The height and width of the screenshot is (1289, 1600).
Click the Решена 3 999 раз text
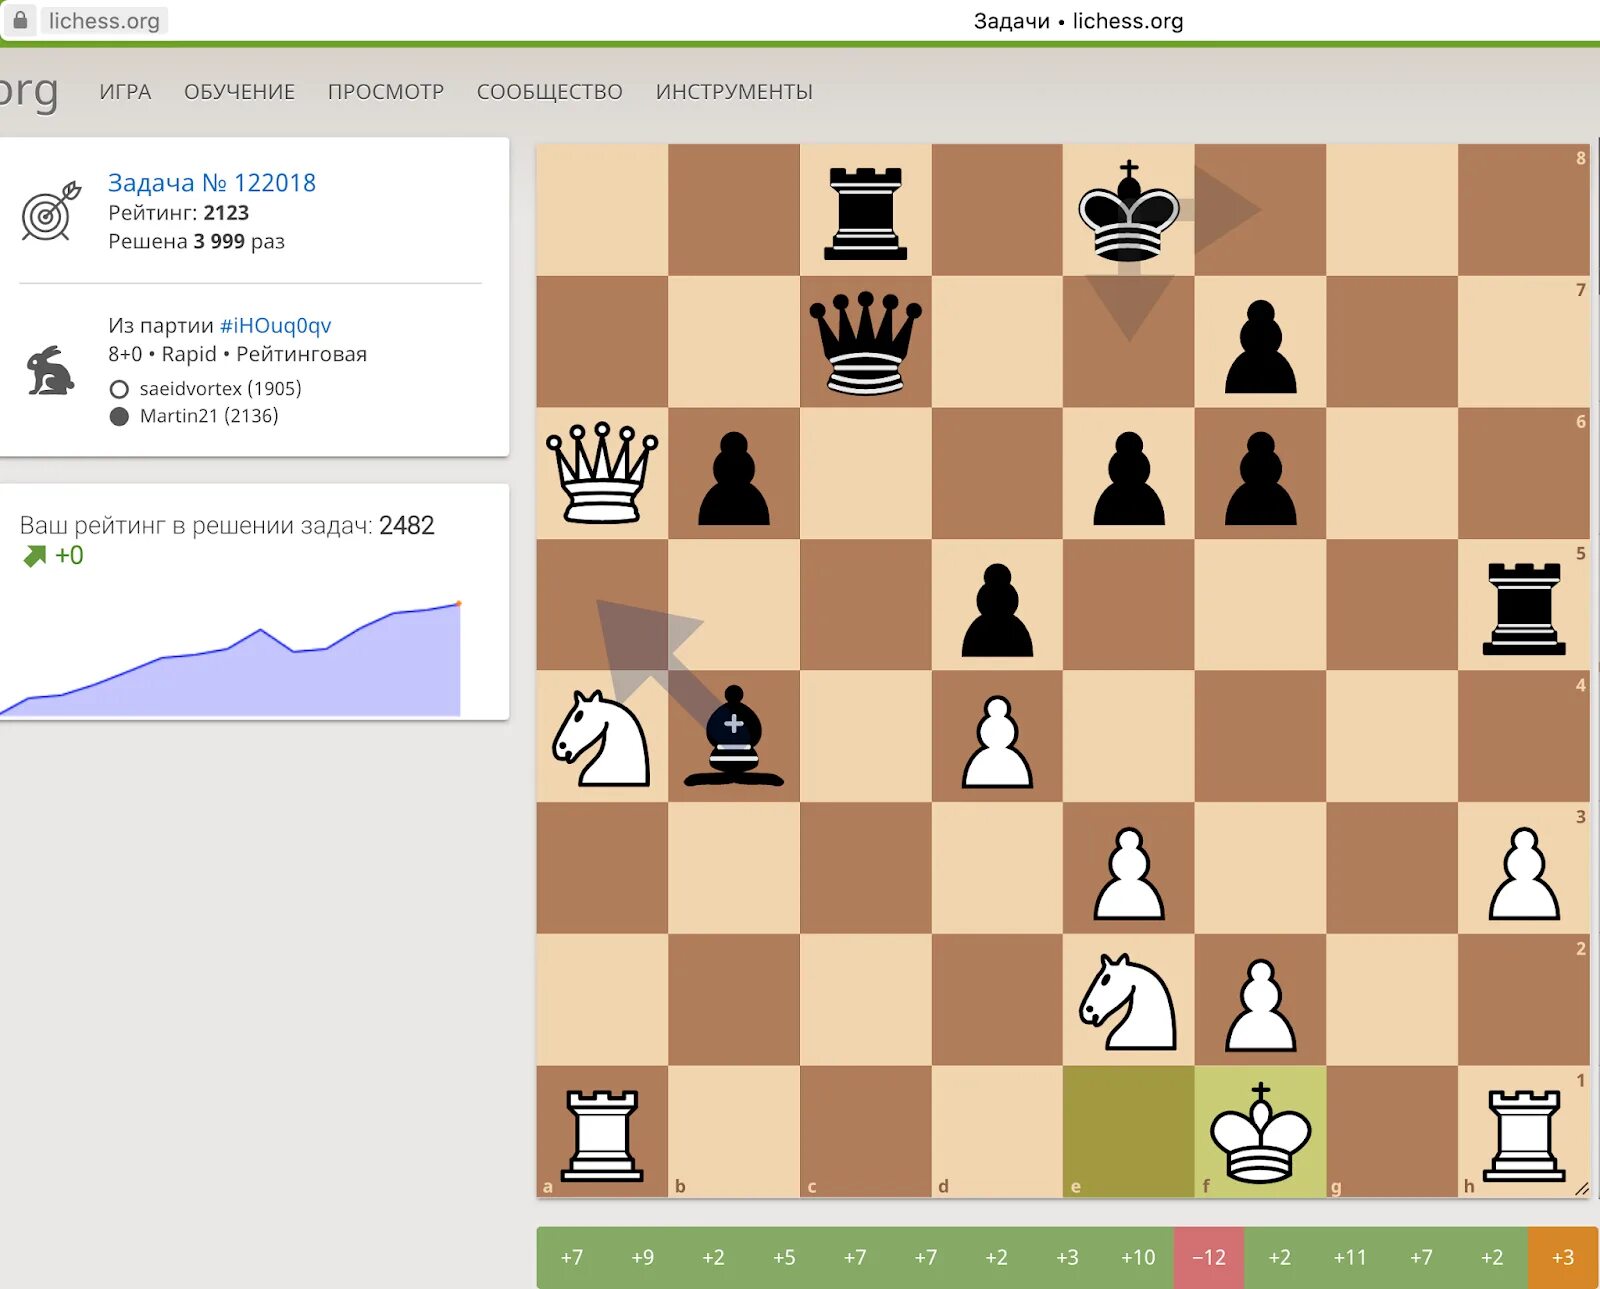(197, 242)
